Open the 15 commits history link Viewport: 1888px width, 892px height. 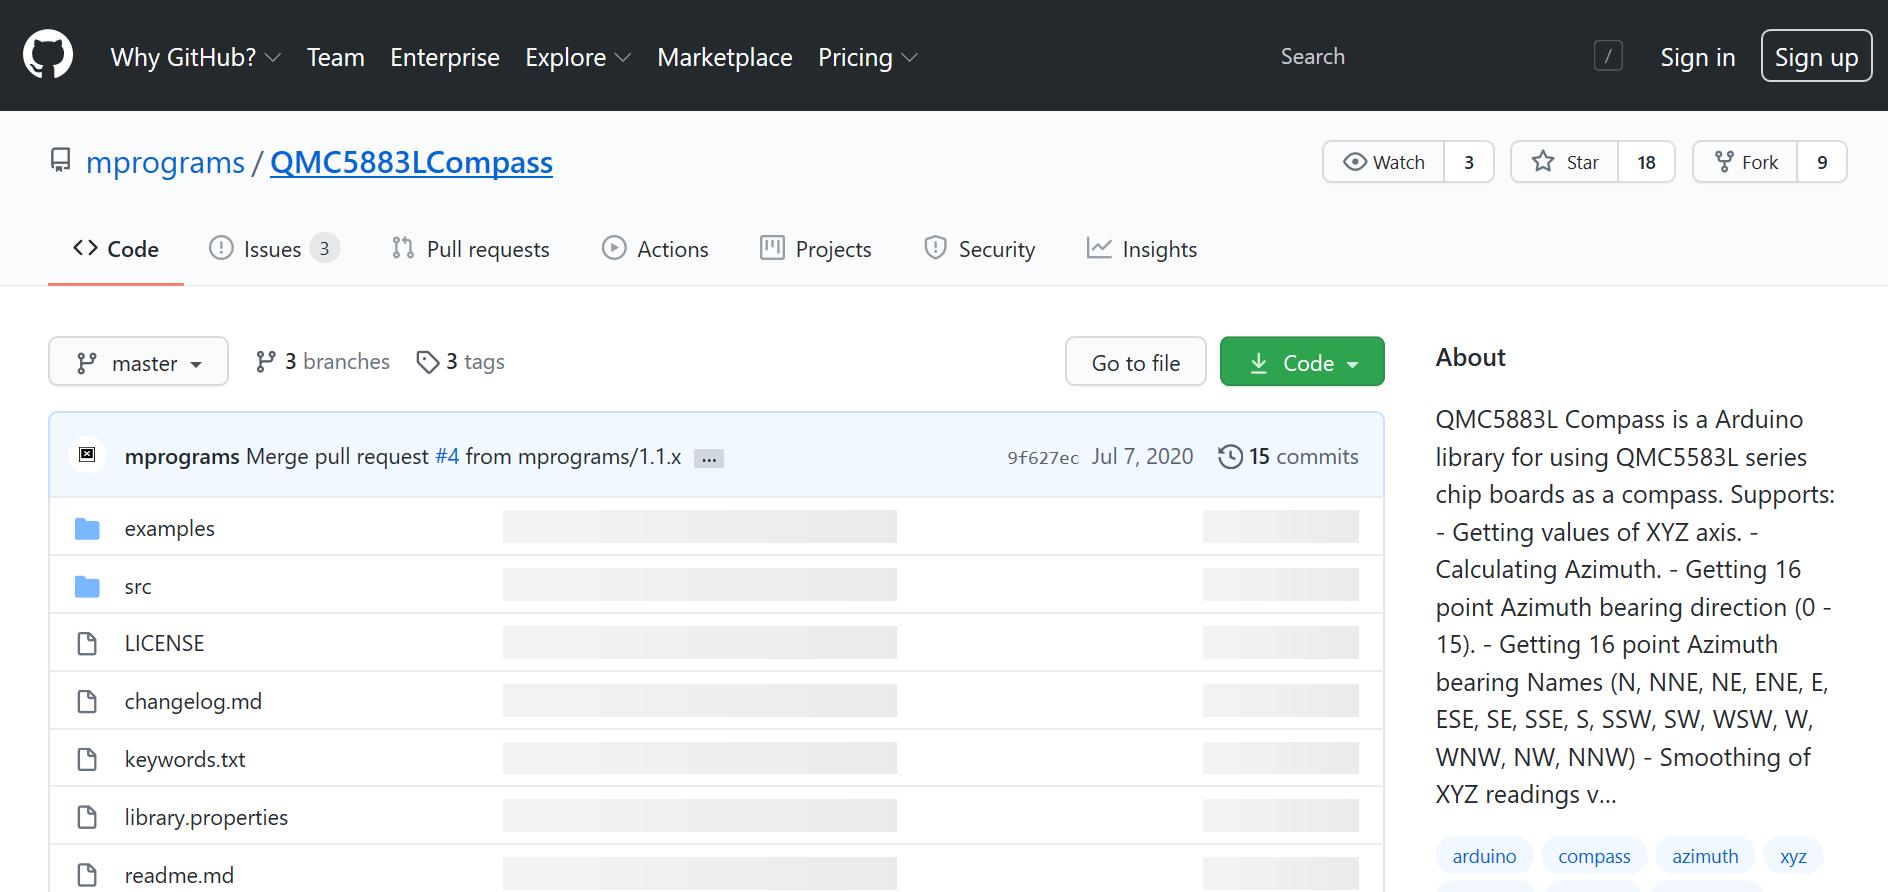(x=1288, y=456)
